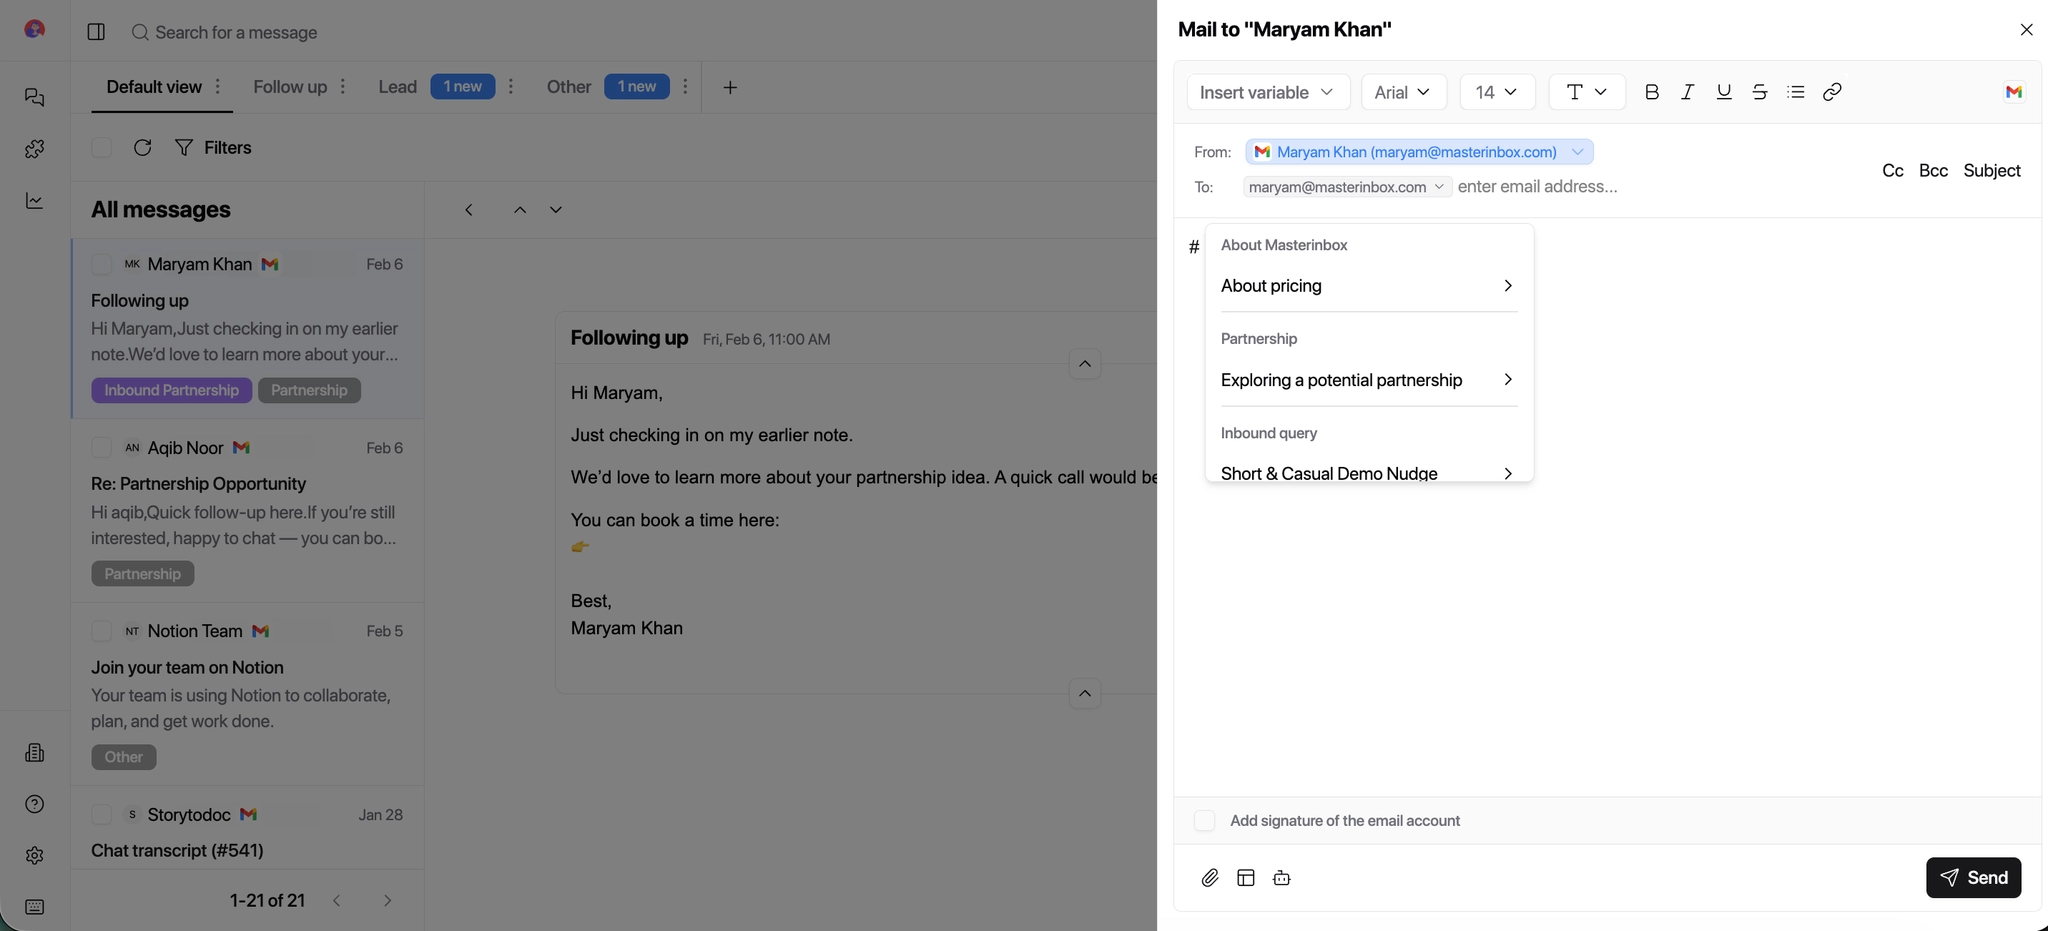Insert a hyperlink into the email
The width and height of the screenshot is (2048, 931).
pyautogui.click(x=1831, y=91)
